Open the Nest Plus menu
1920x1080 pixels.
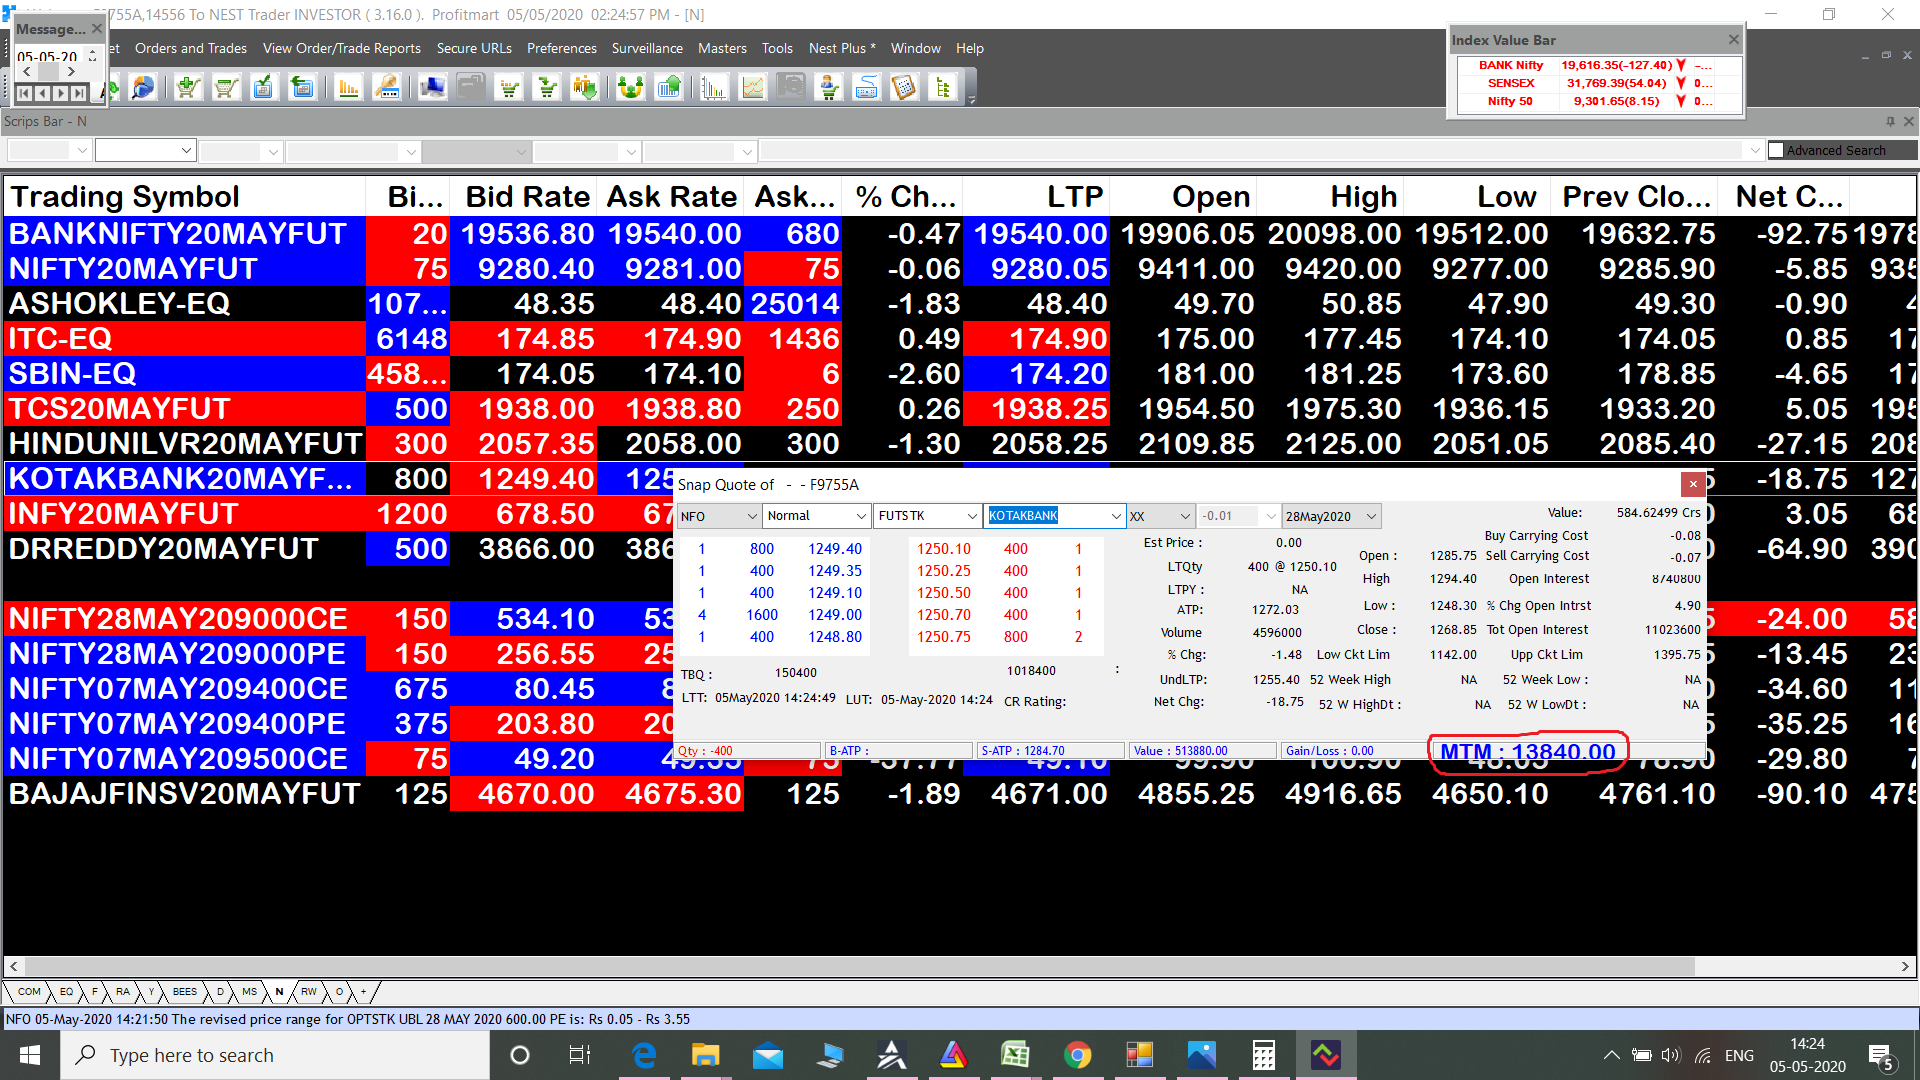pyautogui.click(x=842, y=48)
